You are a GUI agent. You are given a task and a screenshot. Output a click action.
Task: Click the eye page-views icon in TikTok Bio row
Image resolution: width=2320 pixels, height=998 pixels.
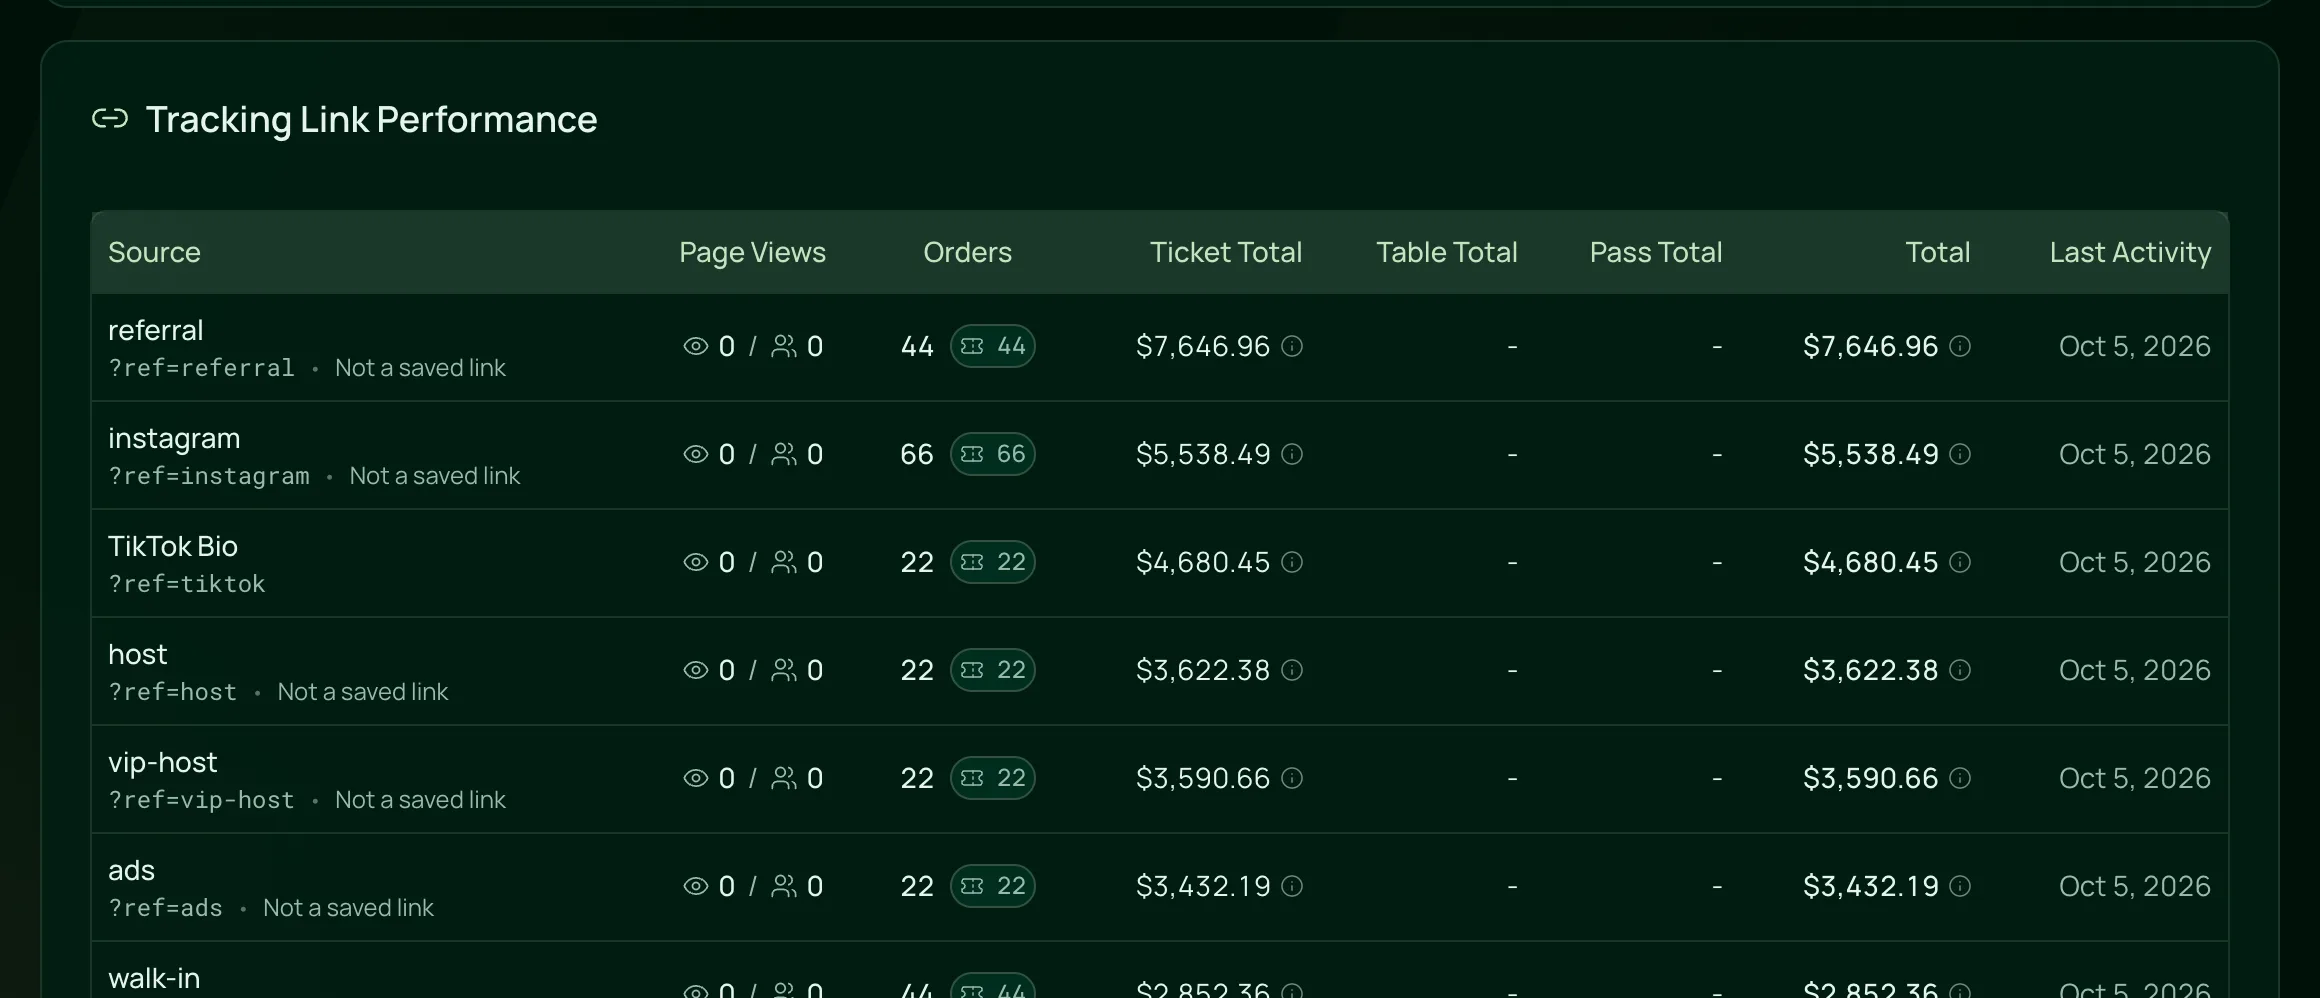(695, 562)
